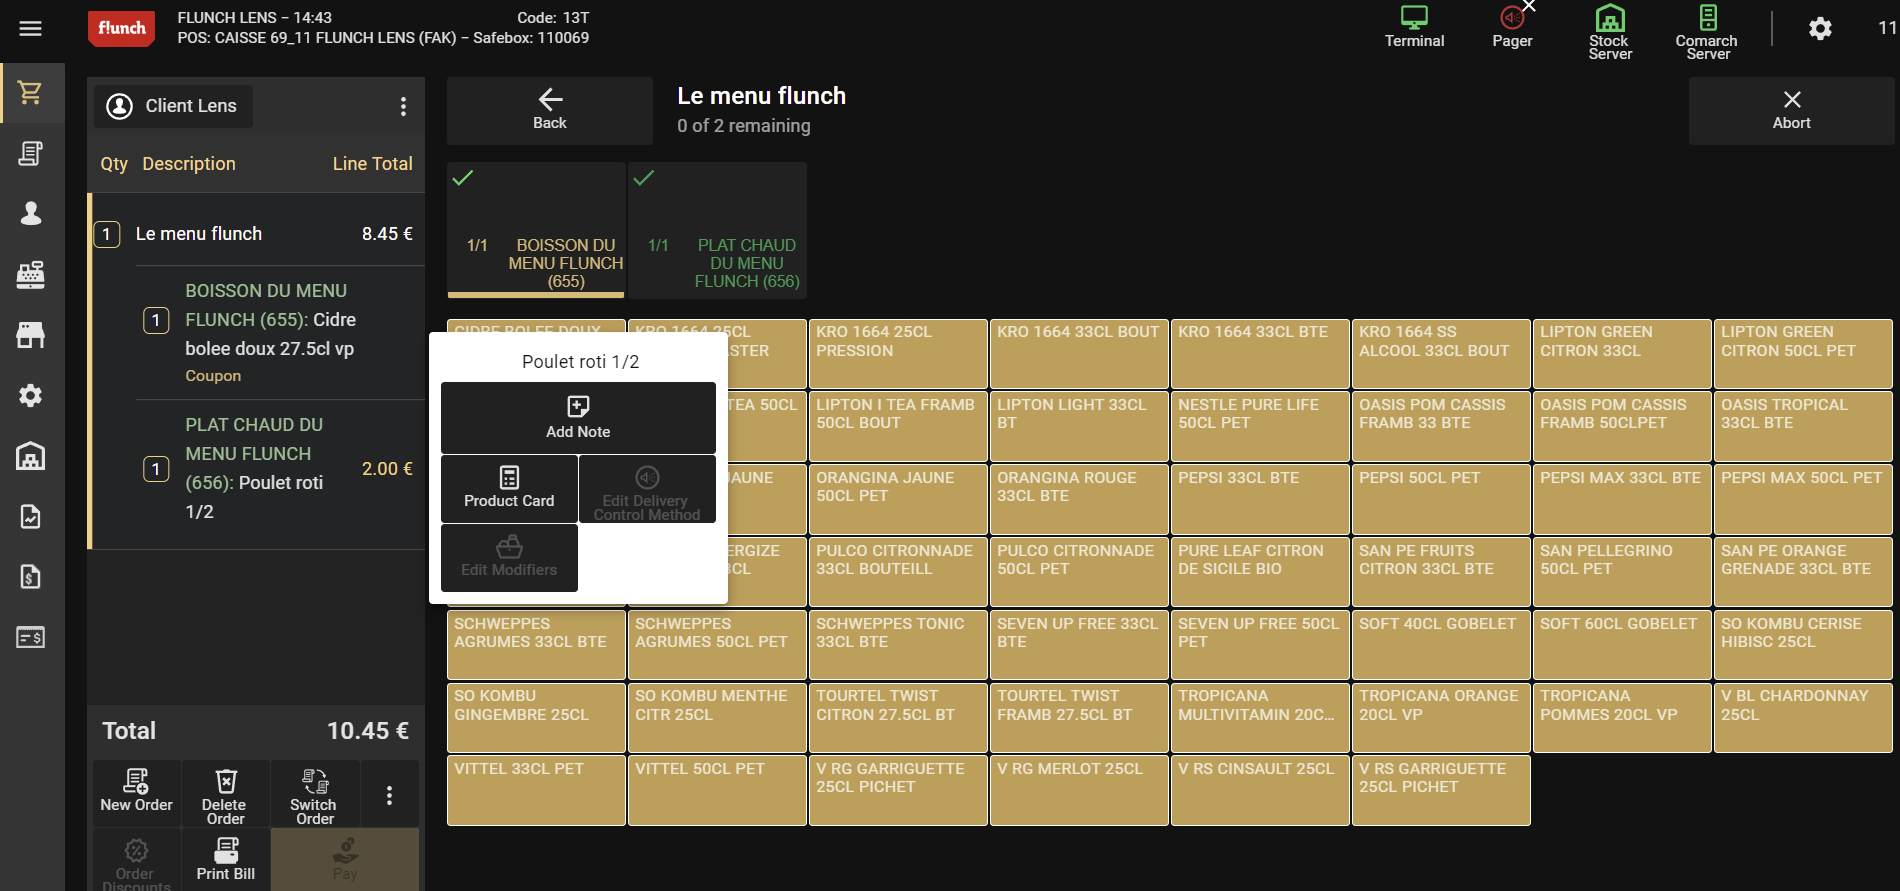The width and height of the screenshot is (1900, 891).
Task: Select Client Lens customer button
Action: click(173, 106)
